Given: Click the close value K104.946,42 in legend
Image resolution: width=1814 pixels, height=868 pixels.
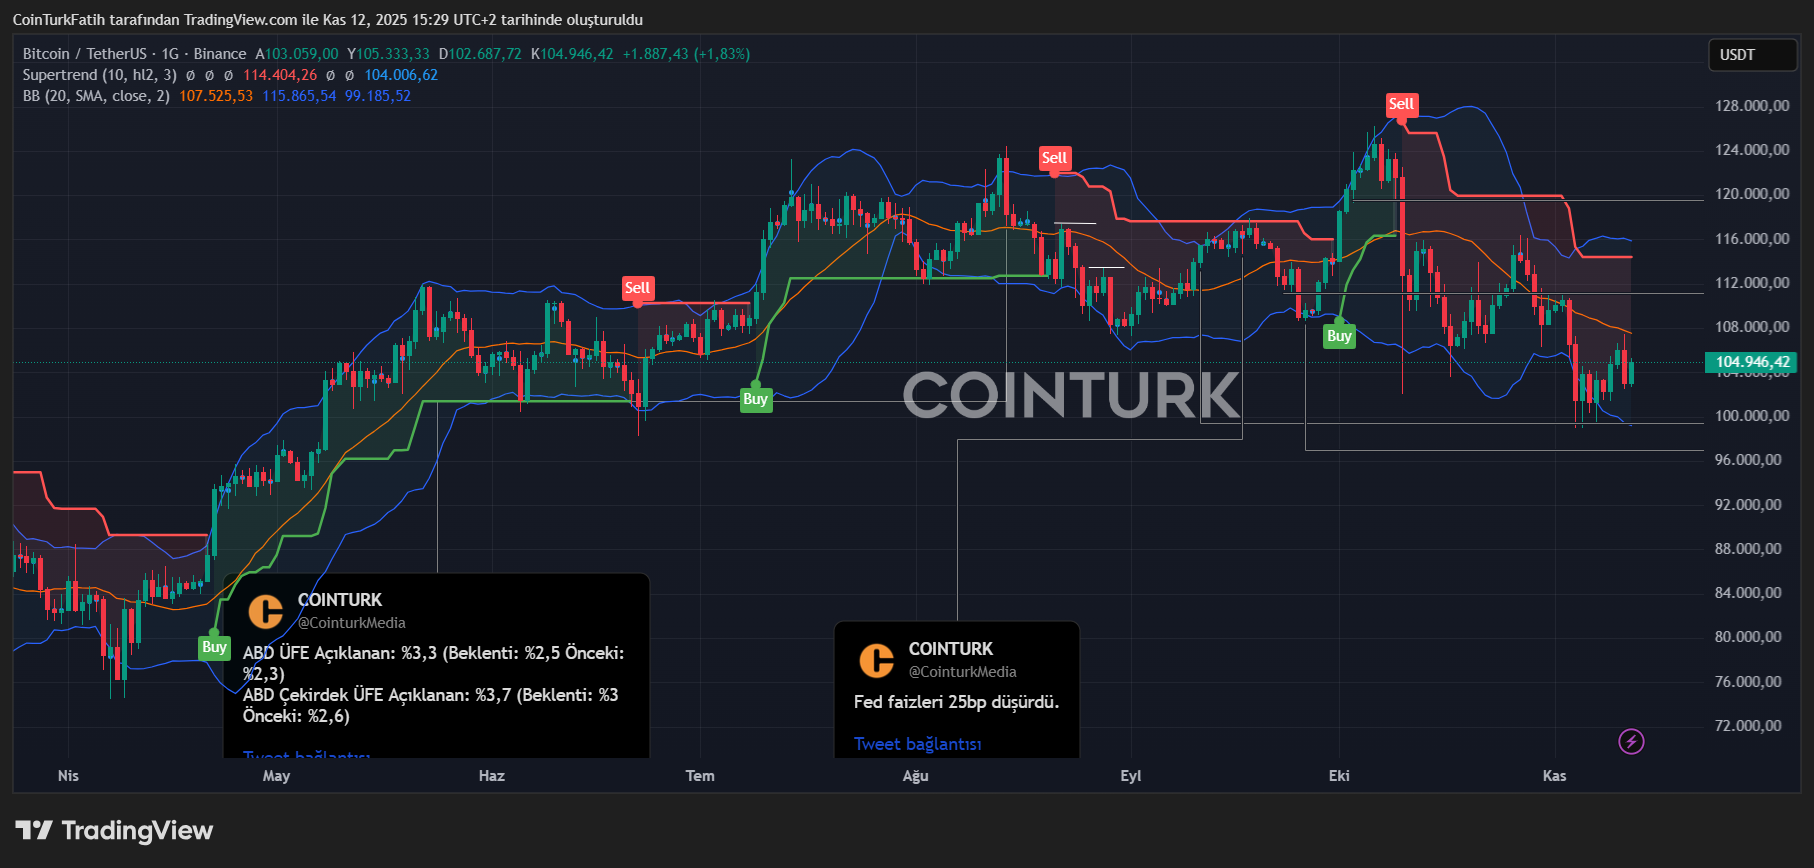Looking at the screenshot, I should coord(572,54).
